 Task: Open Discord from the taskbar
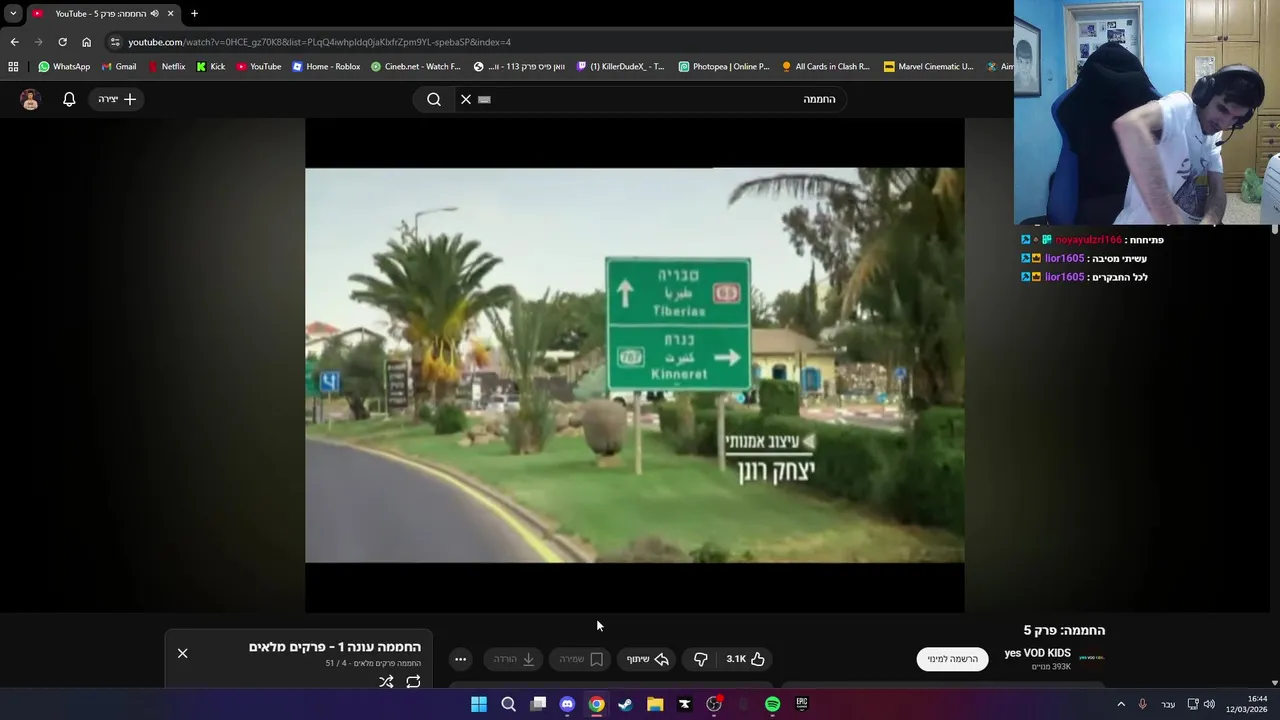[x=567, y=704]
